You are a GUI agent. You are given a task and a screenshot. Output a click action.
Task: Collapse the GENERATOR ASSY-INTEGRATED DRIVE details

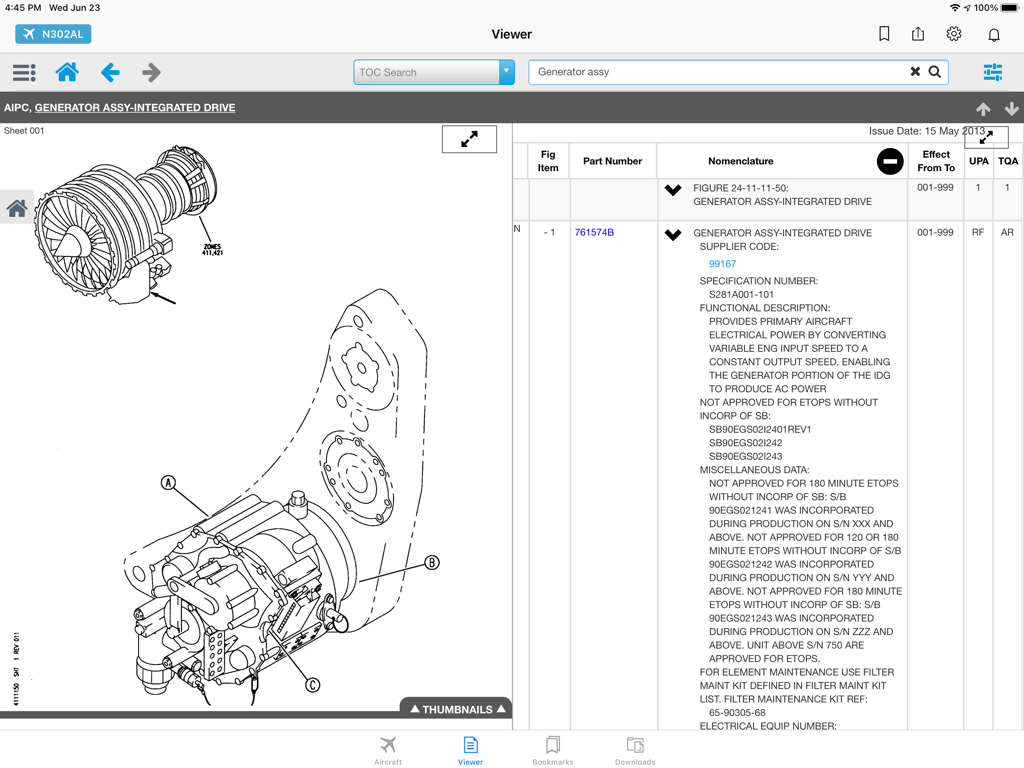pyautogui.click(x=672, y=235)
